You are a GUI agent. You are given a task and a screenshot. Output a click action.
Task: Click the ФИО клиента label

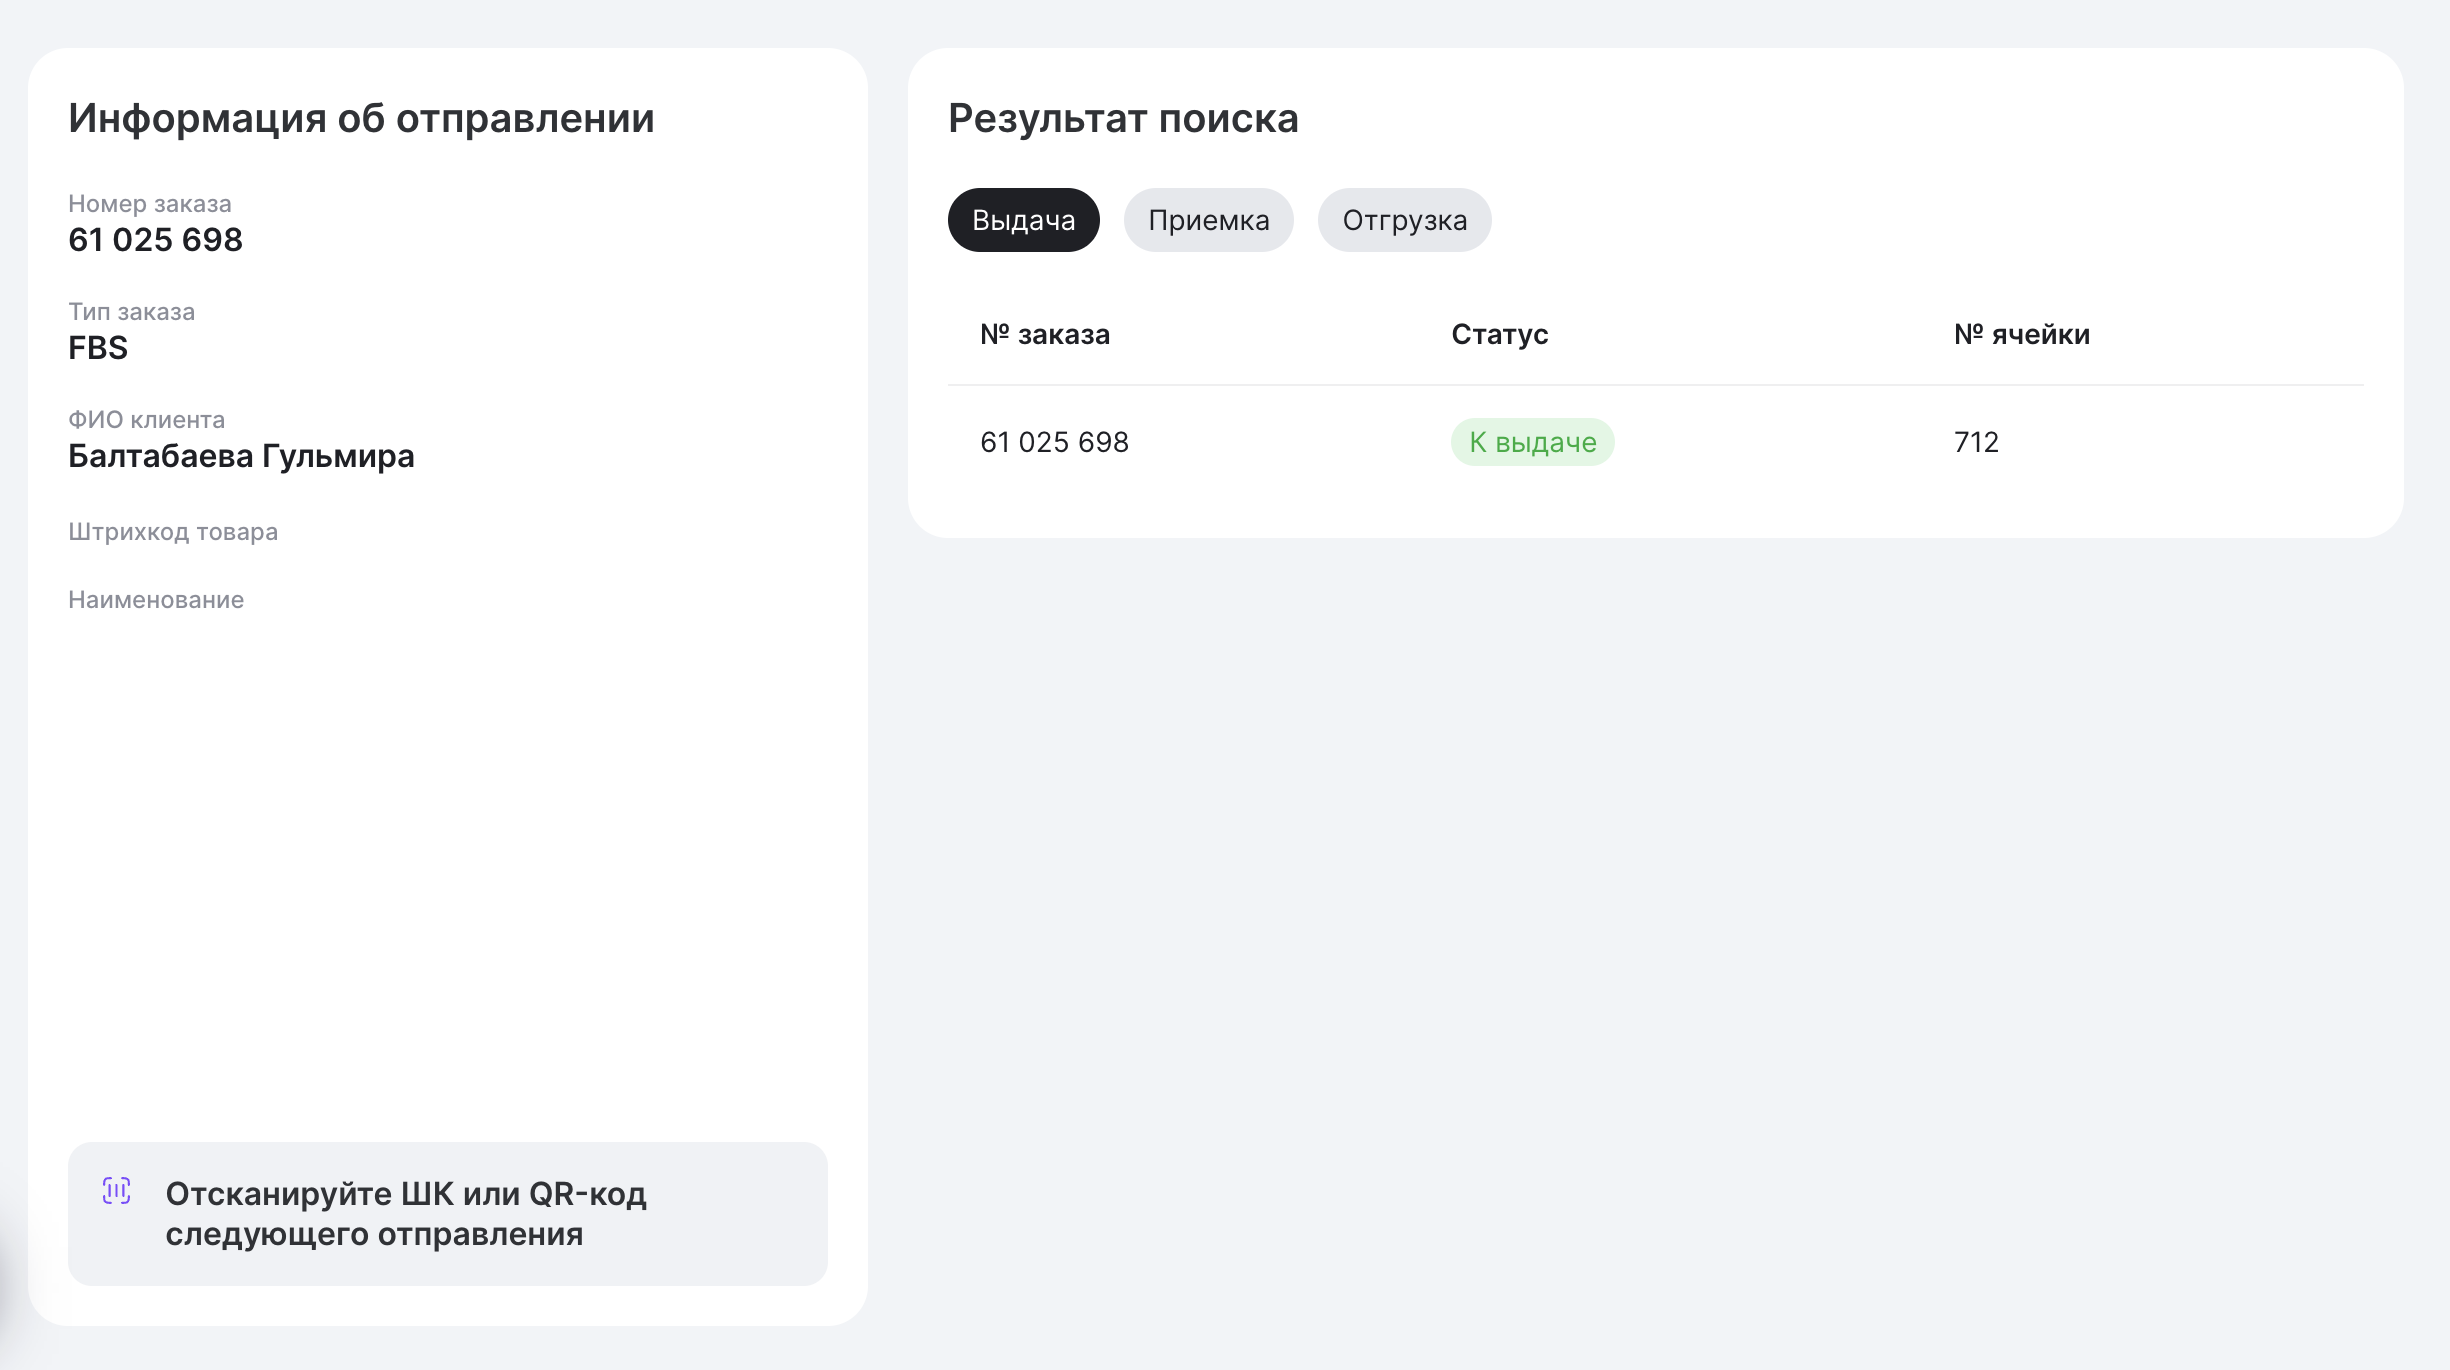[146, 420]
